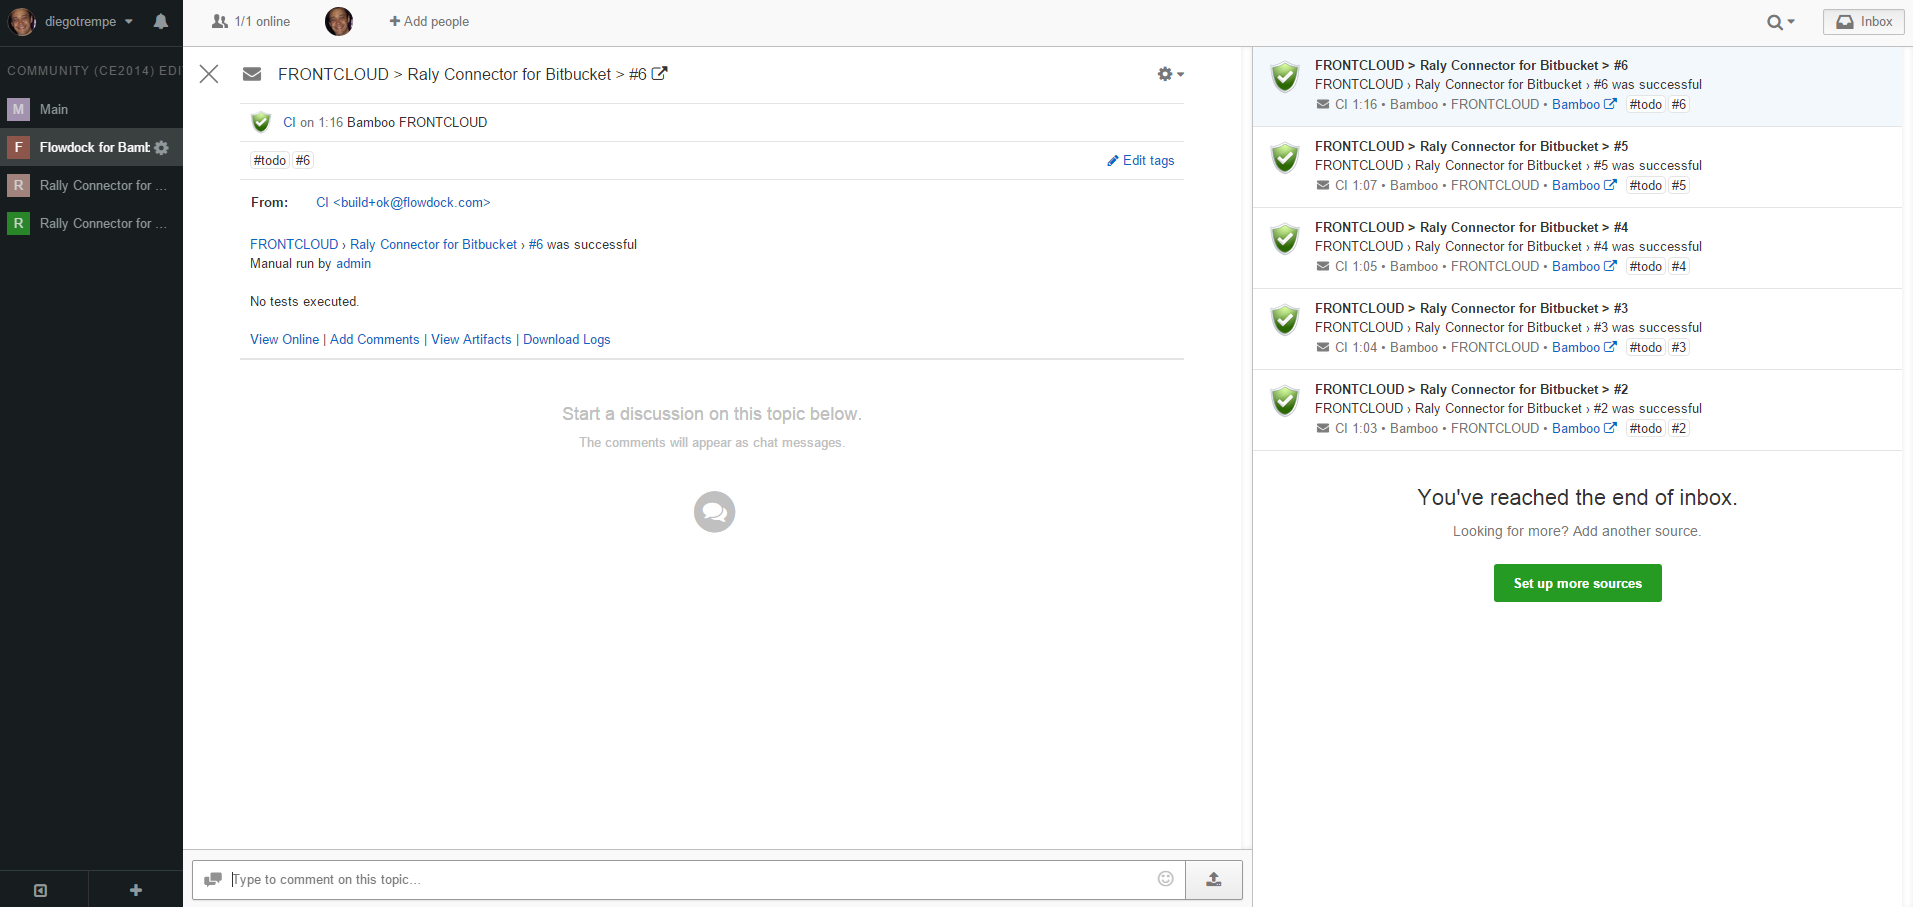1913x907 pixels.
Task: Click the #6 tag in thread
Action: [303, 160]
